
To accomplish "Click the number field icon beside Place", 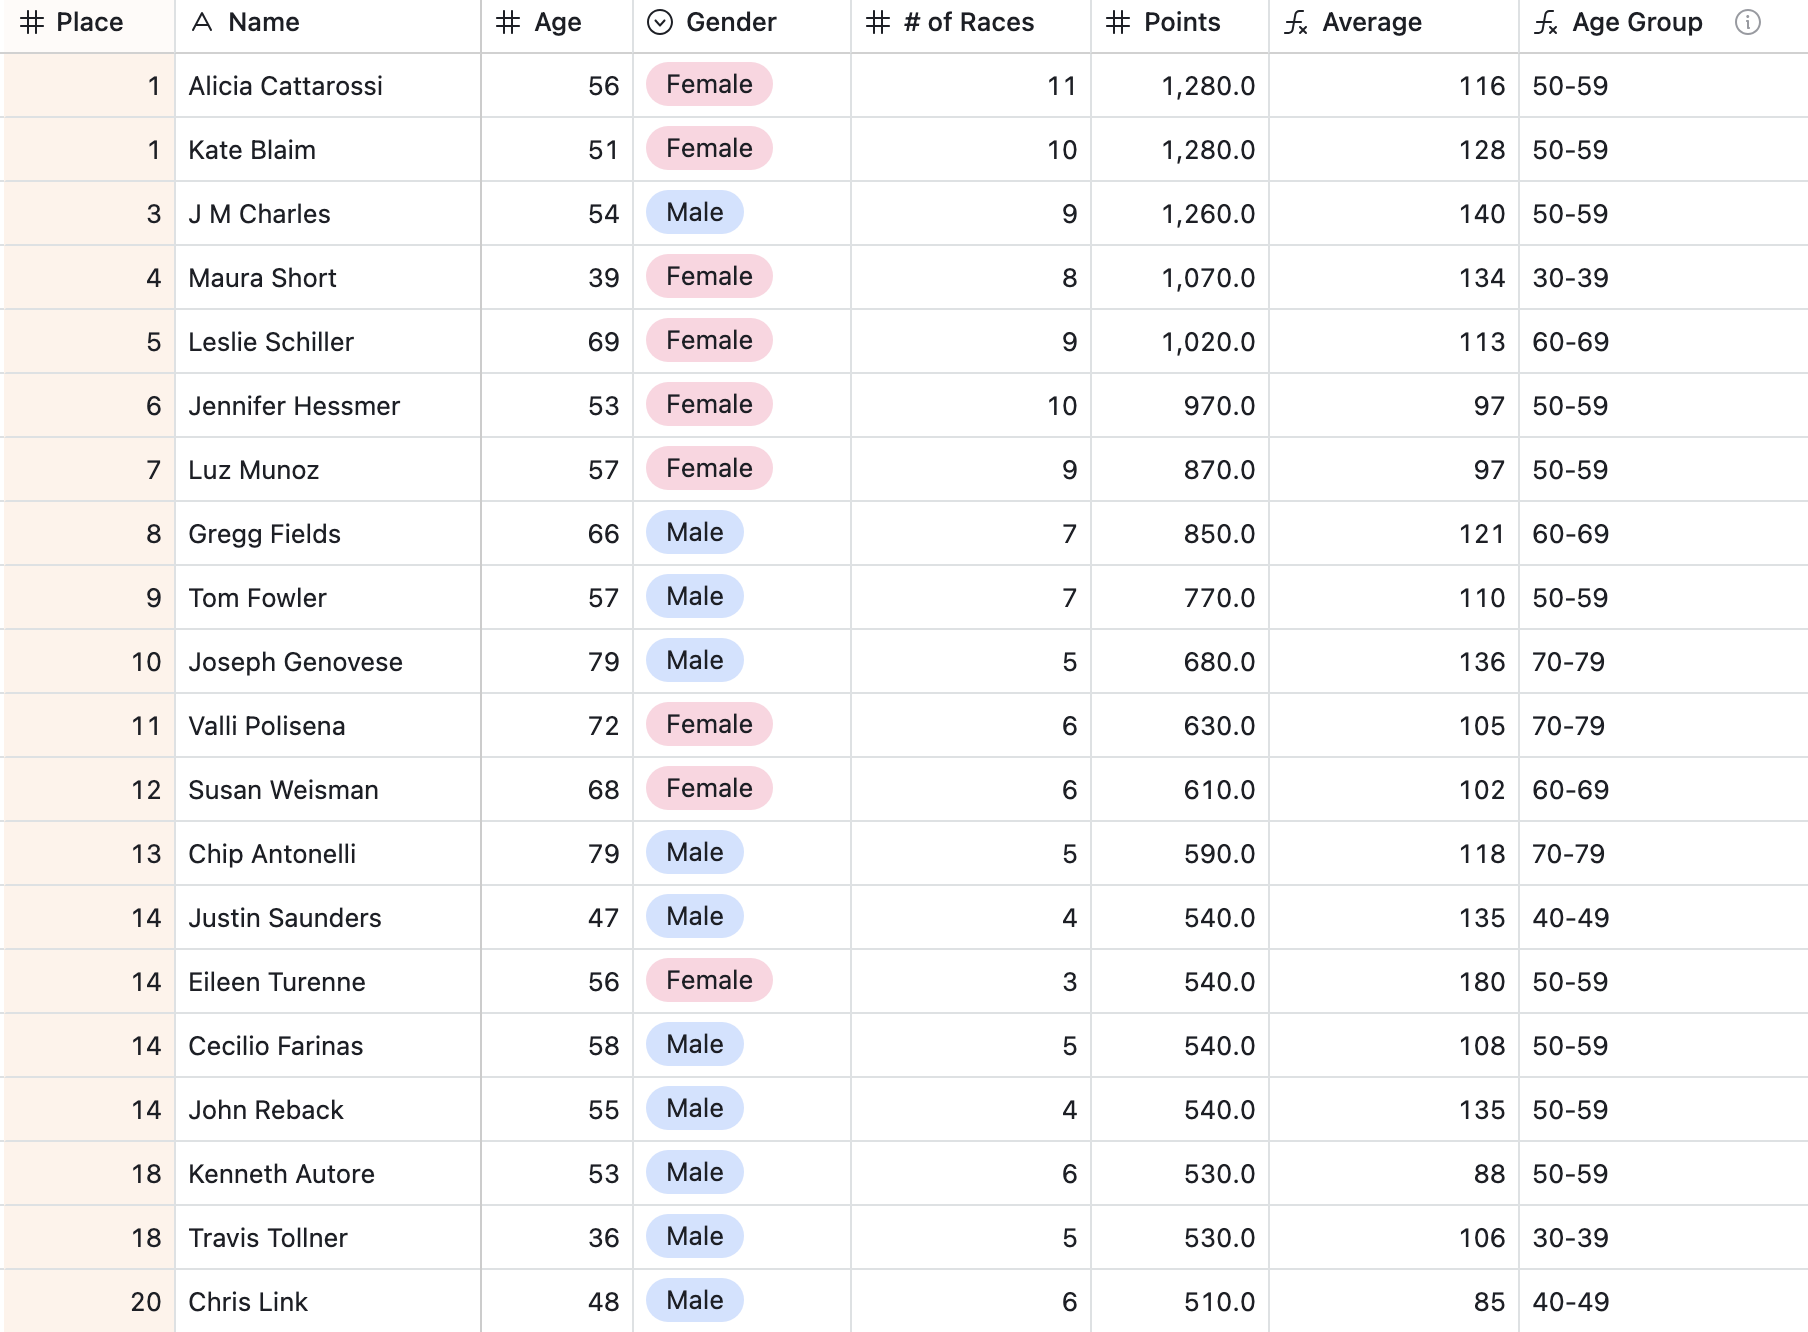I will [32, 22].
